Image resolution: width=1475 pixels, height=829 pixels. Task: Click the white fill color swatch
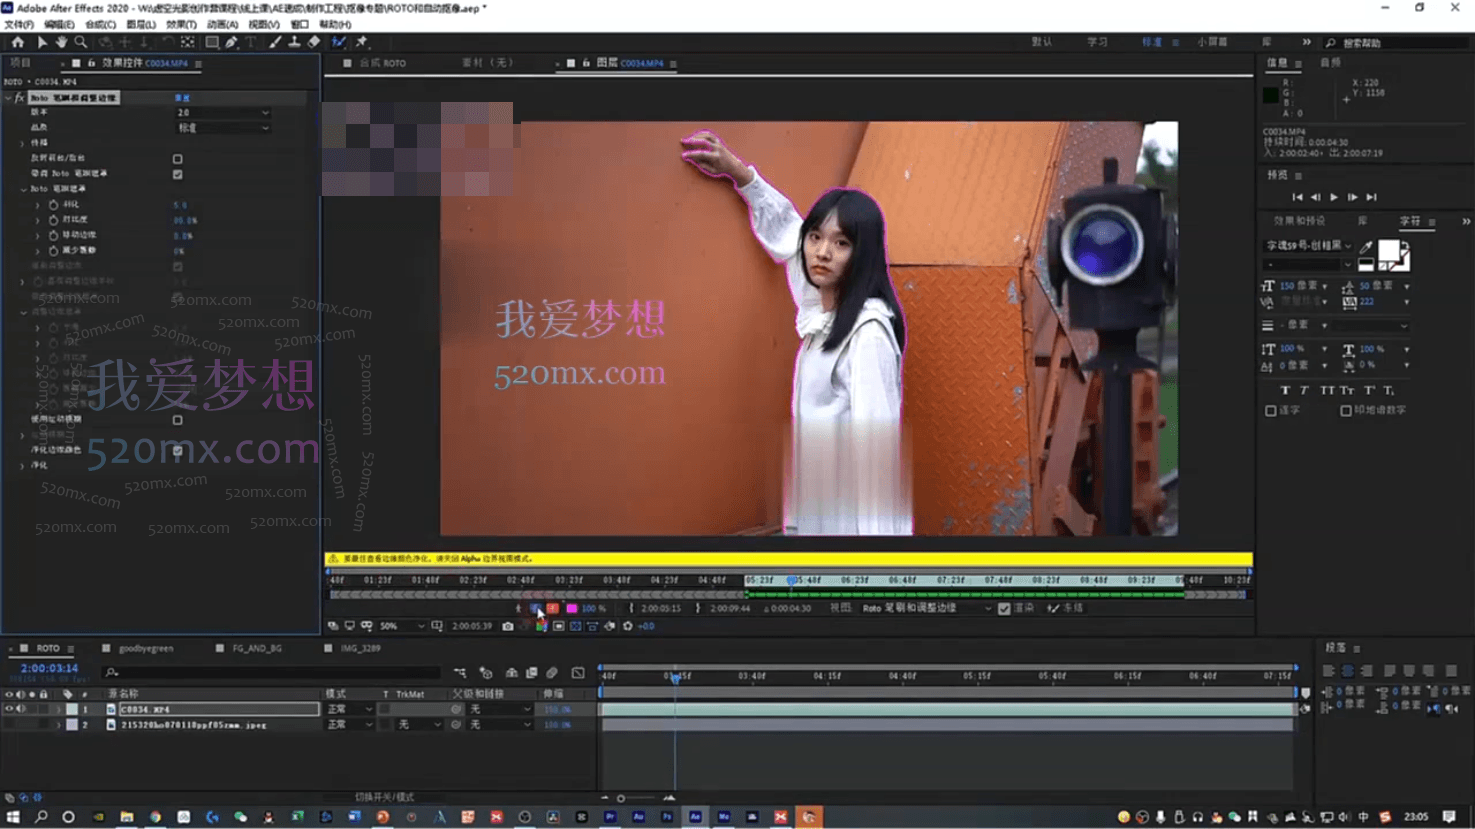(1388, 250)
